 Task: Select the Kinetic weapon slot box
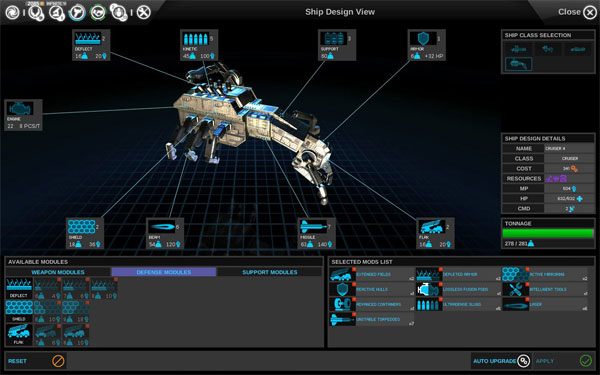199,45
